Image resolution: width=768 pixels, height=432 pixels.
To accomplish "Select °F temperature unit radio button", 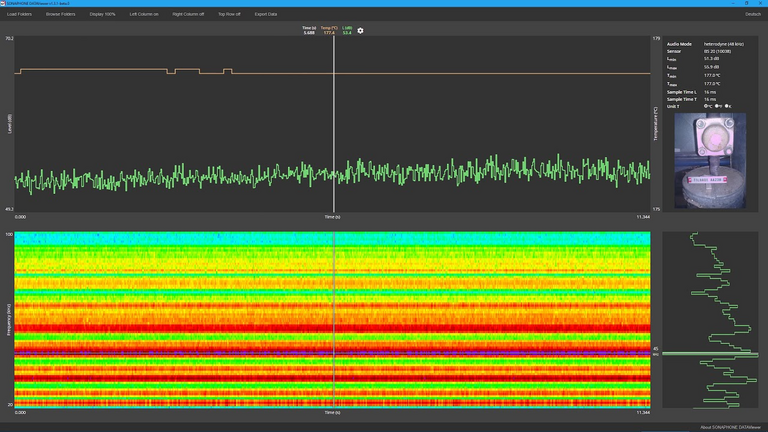I will (718, 106).
